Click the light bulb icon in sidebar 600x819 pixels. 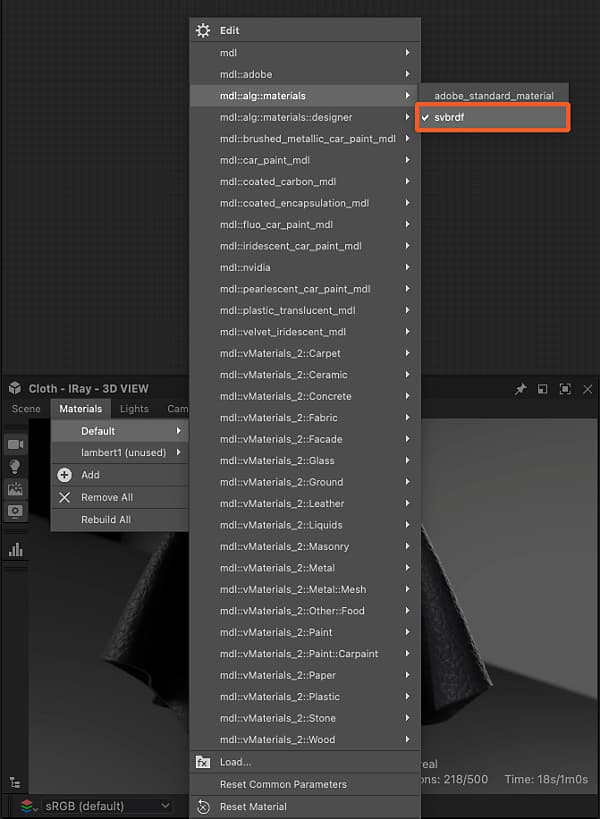pos(15,466)
